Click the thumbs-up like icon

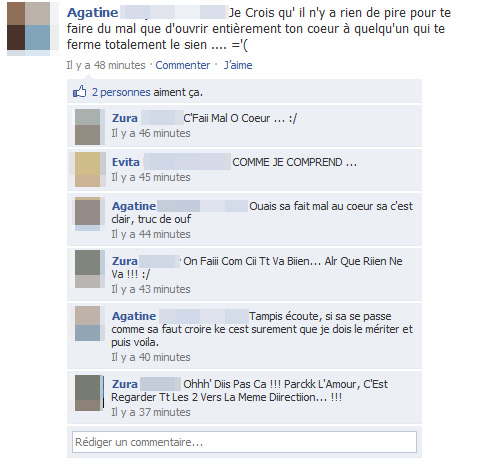[x=80, y=91]
